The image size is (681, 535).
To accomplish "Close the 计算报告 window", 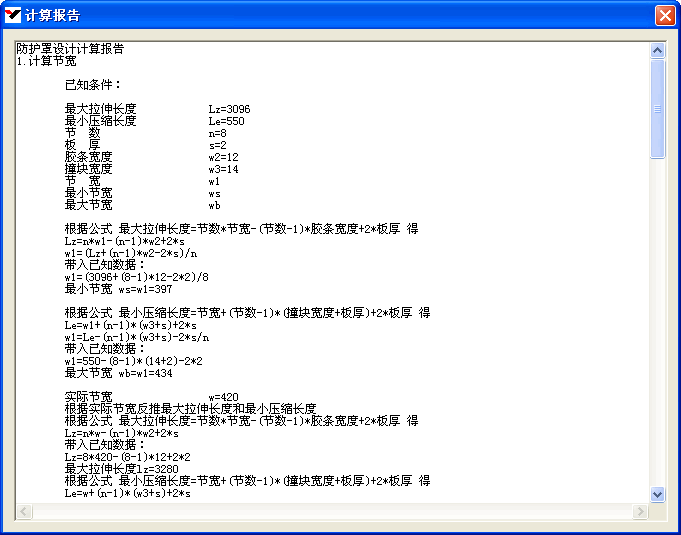I will tap(664, 15).
